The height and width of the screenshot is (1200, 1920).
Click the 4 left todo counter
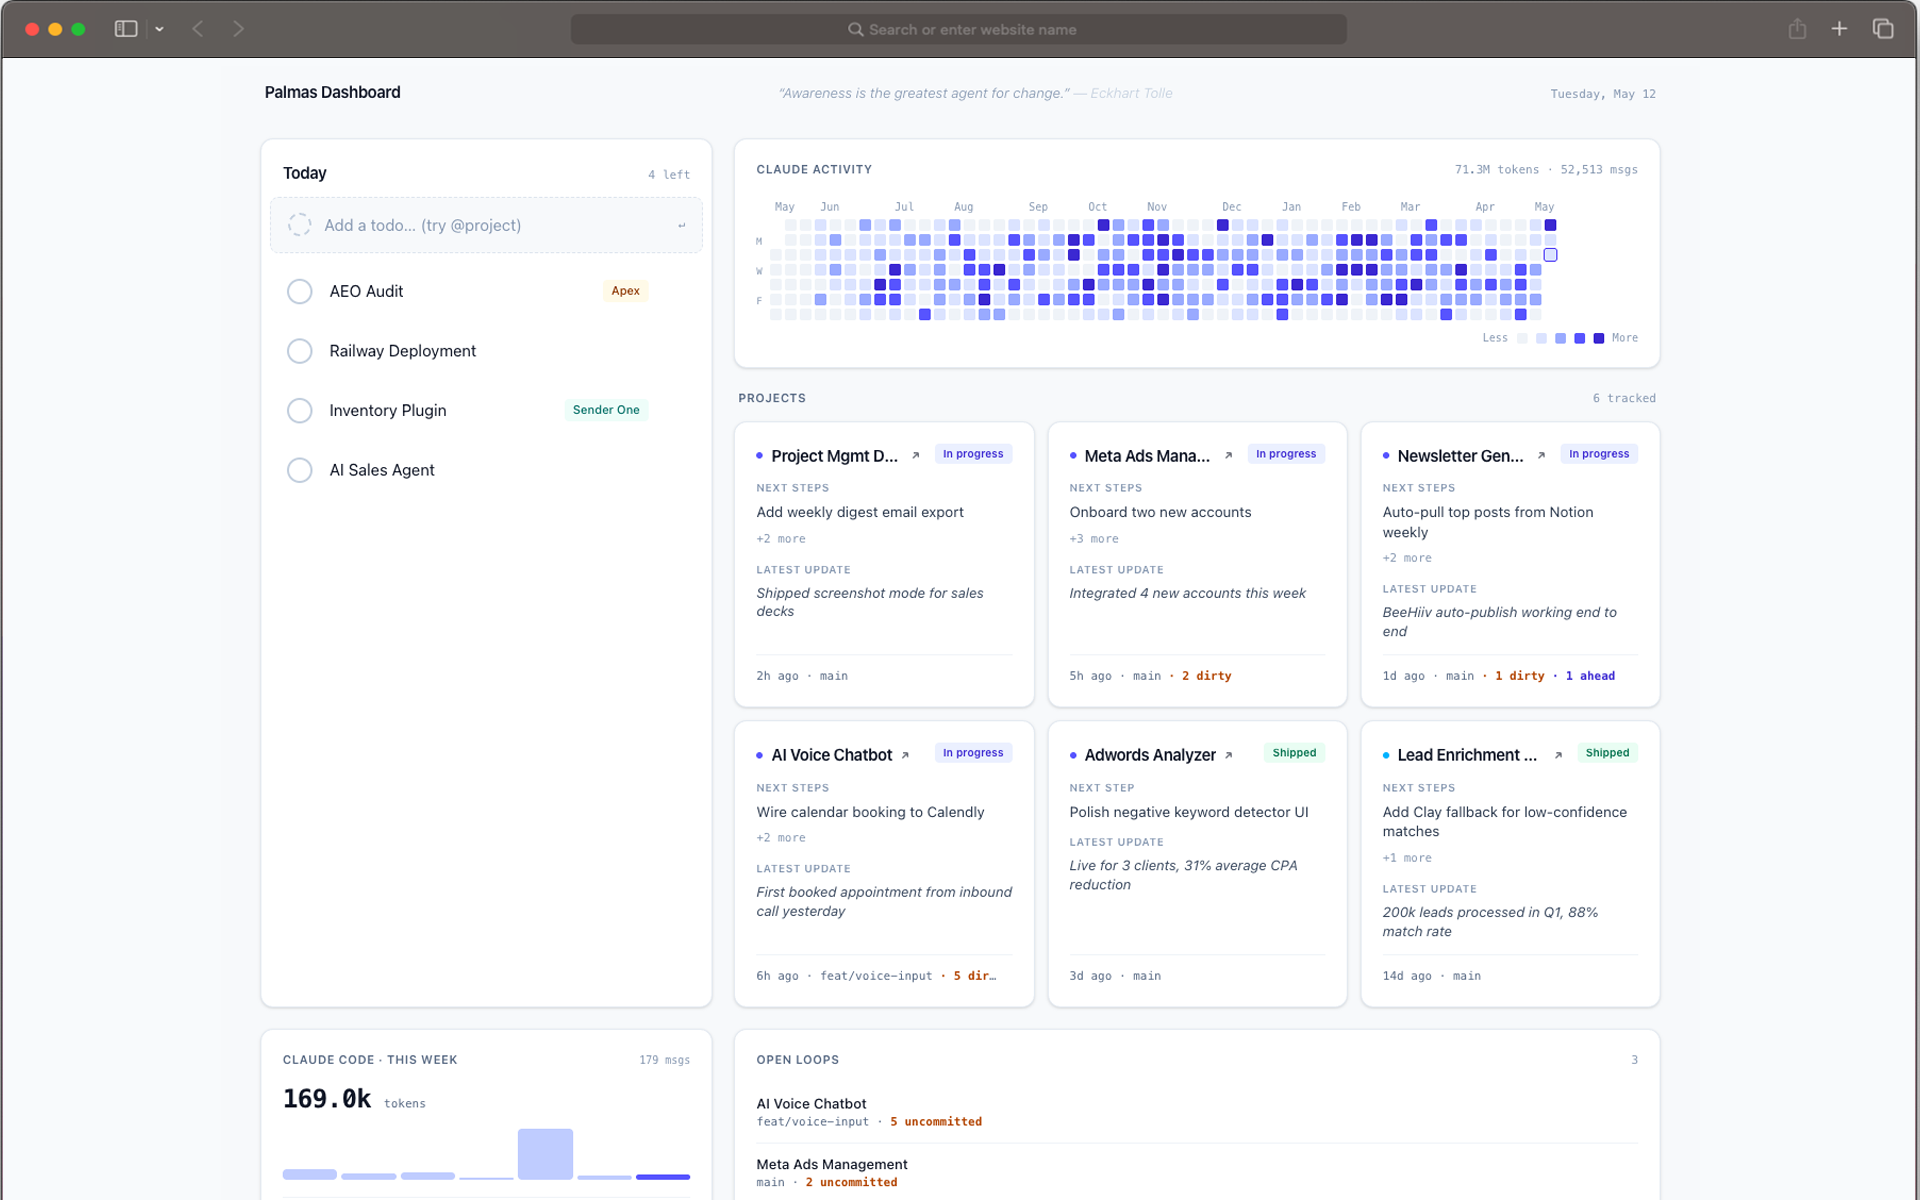coord(669,175)
